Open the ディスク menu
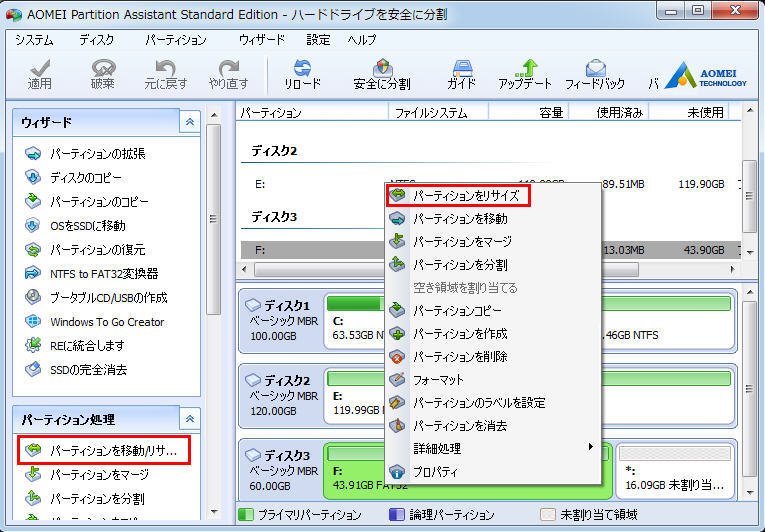 [97, 40]
